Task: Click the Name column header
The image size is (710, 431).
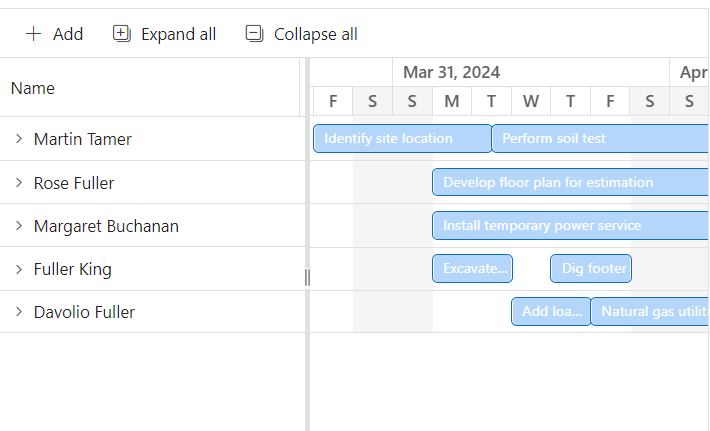Action: pyautogui.click(x=33, y=88)
